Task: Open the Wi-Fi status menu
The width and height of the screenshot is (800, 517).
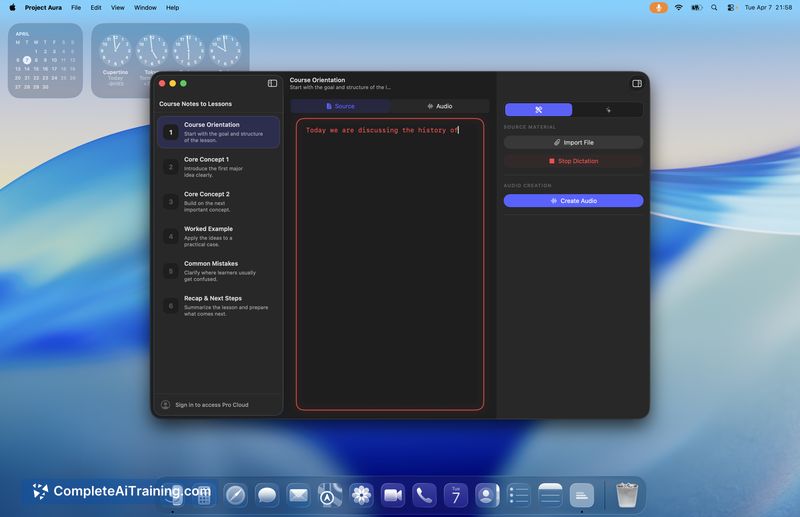Action: [679, 8]
